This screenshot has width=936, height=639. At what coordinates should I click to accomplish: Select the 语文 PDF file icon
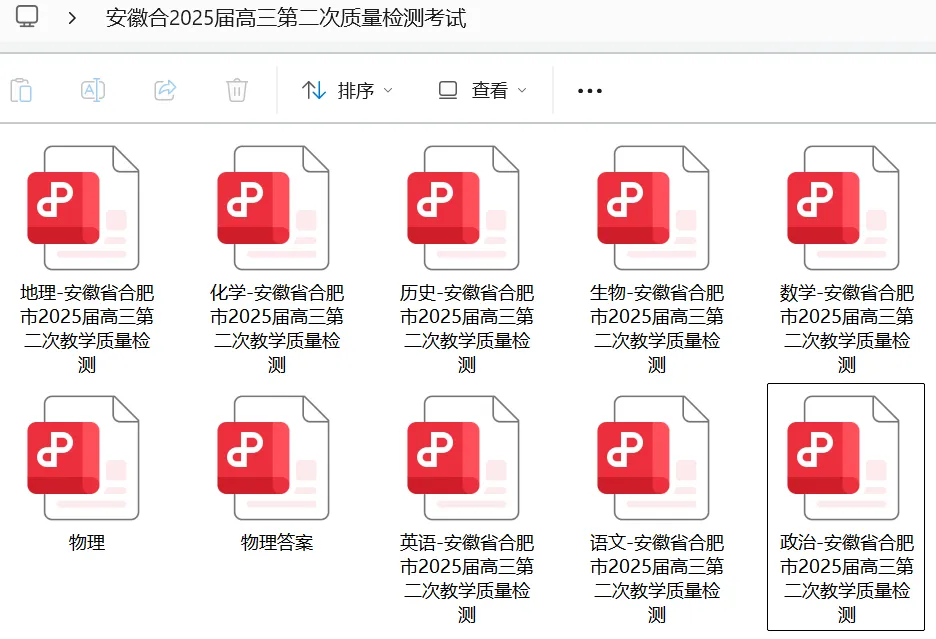coord(653,458)
